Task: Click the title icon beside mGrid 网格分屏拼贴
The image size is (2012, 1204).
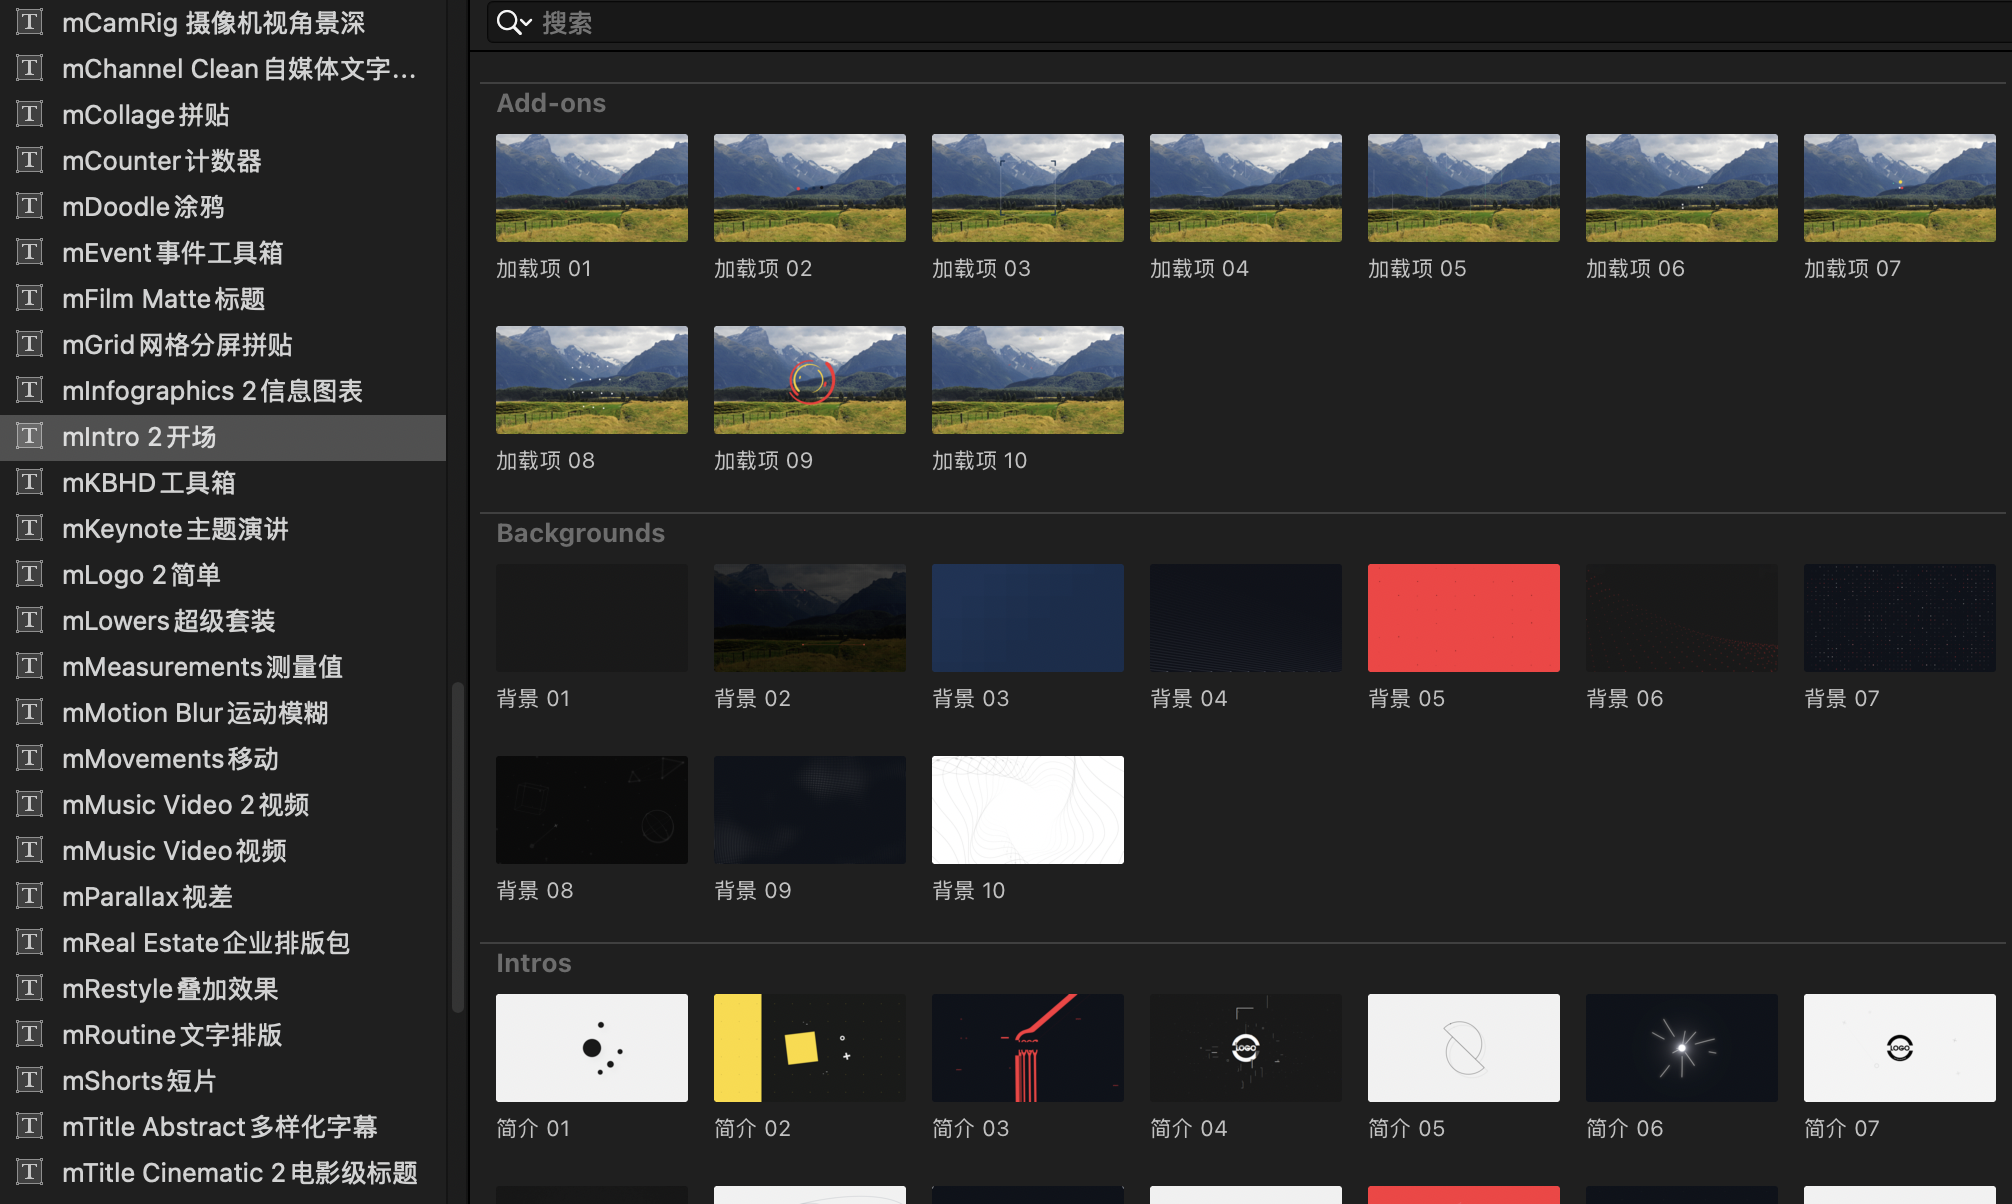Action: coord(30,344)
